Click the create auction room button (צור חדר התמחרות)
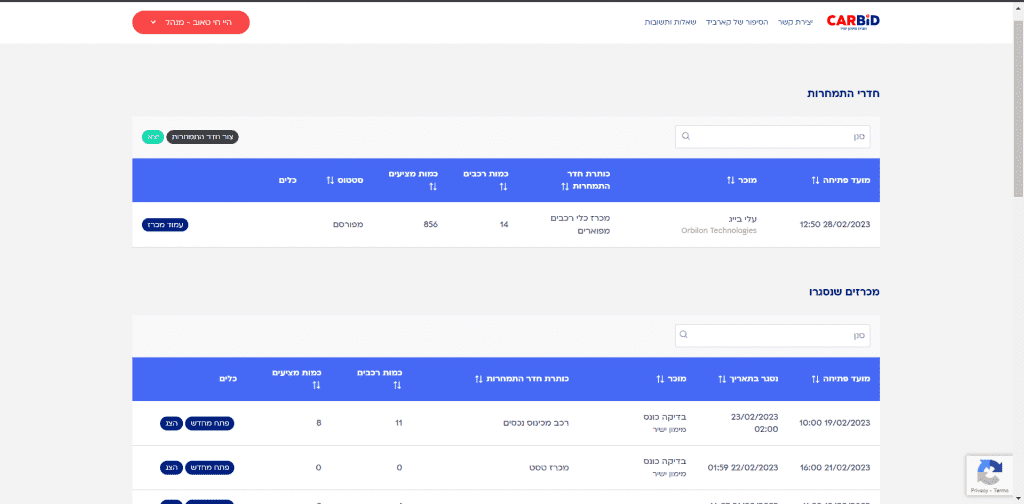This screenshot has height=504, width=1024. 202,136
